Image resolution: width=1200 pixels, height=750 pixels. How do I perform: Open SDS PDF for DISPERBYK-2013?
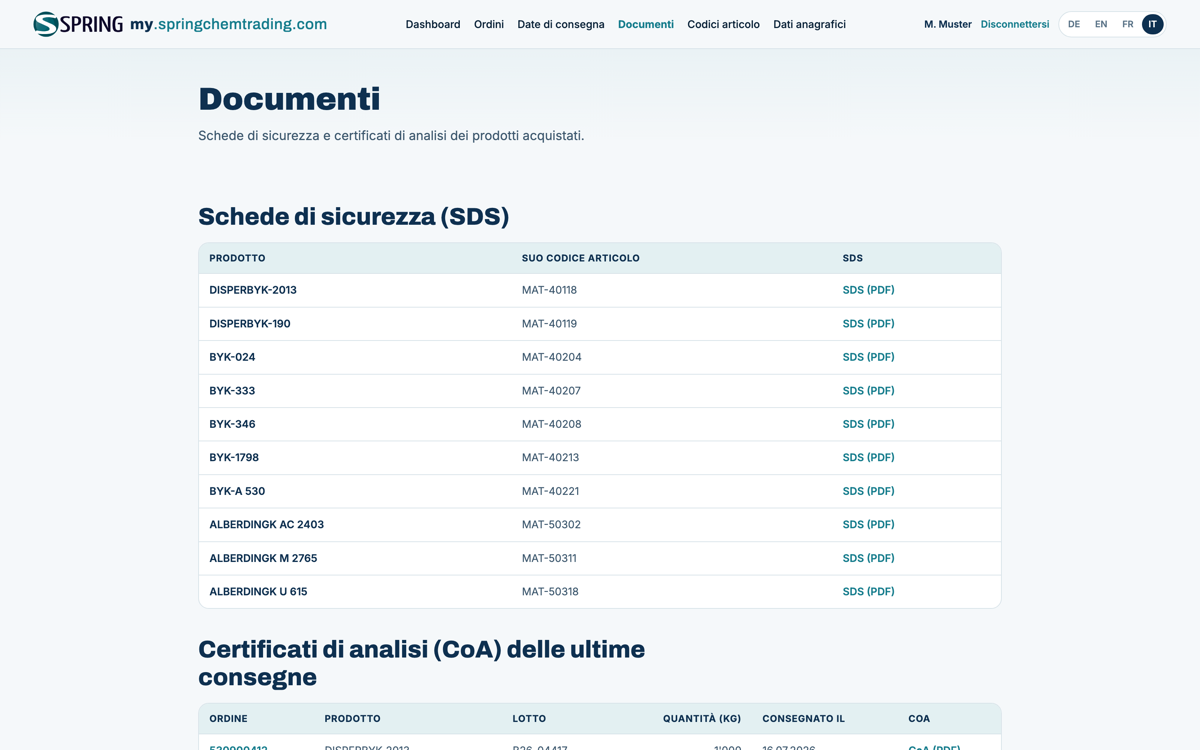pos(868,290)
